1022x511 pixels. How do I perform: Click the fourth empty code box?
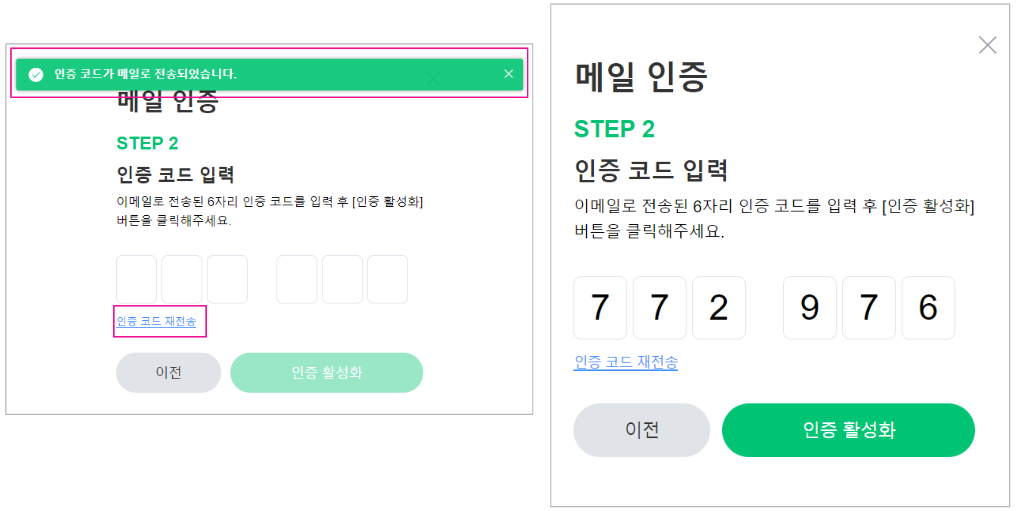coord(297,279)
